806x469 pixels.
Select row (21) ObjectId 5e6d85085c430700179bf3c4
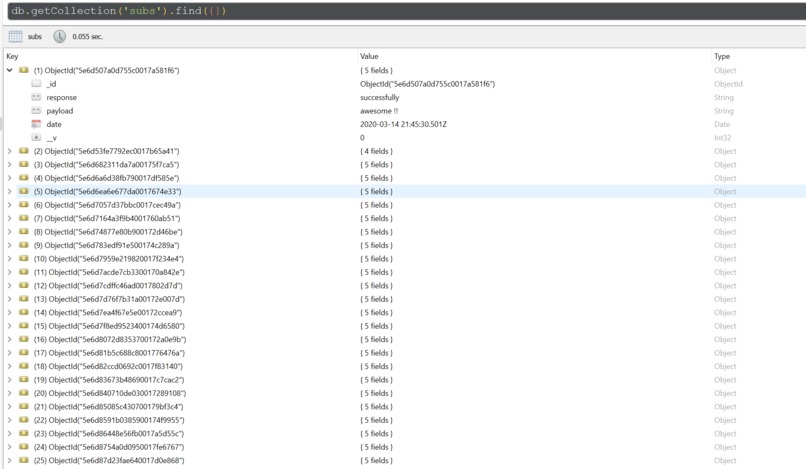108,406
